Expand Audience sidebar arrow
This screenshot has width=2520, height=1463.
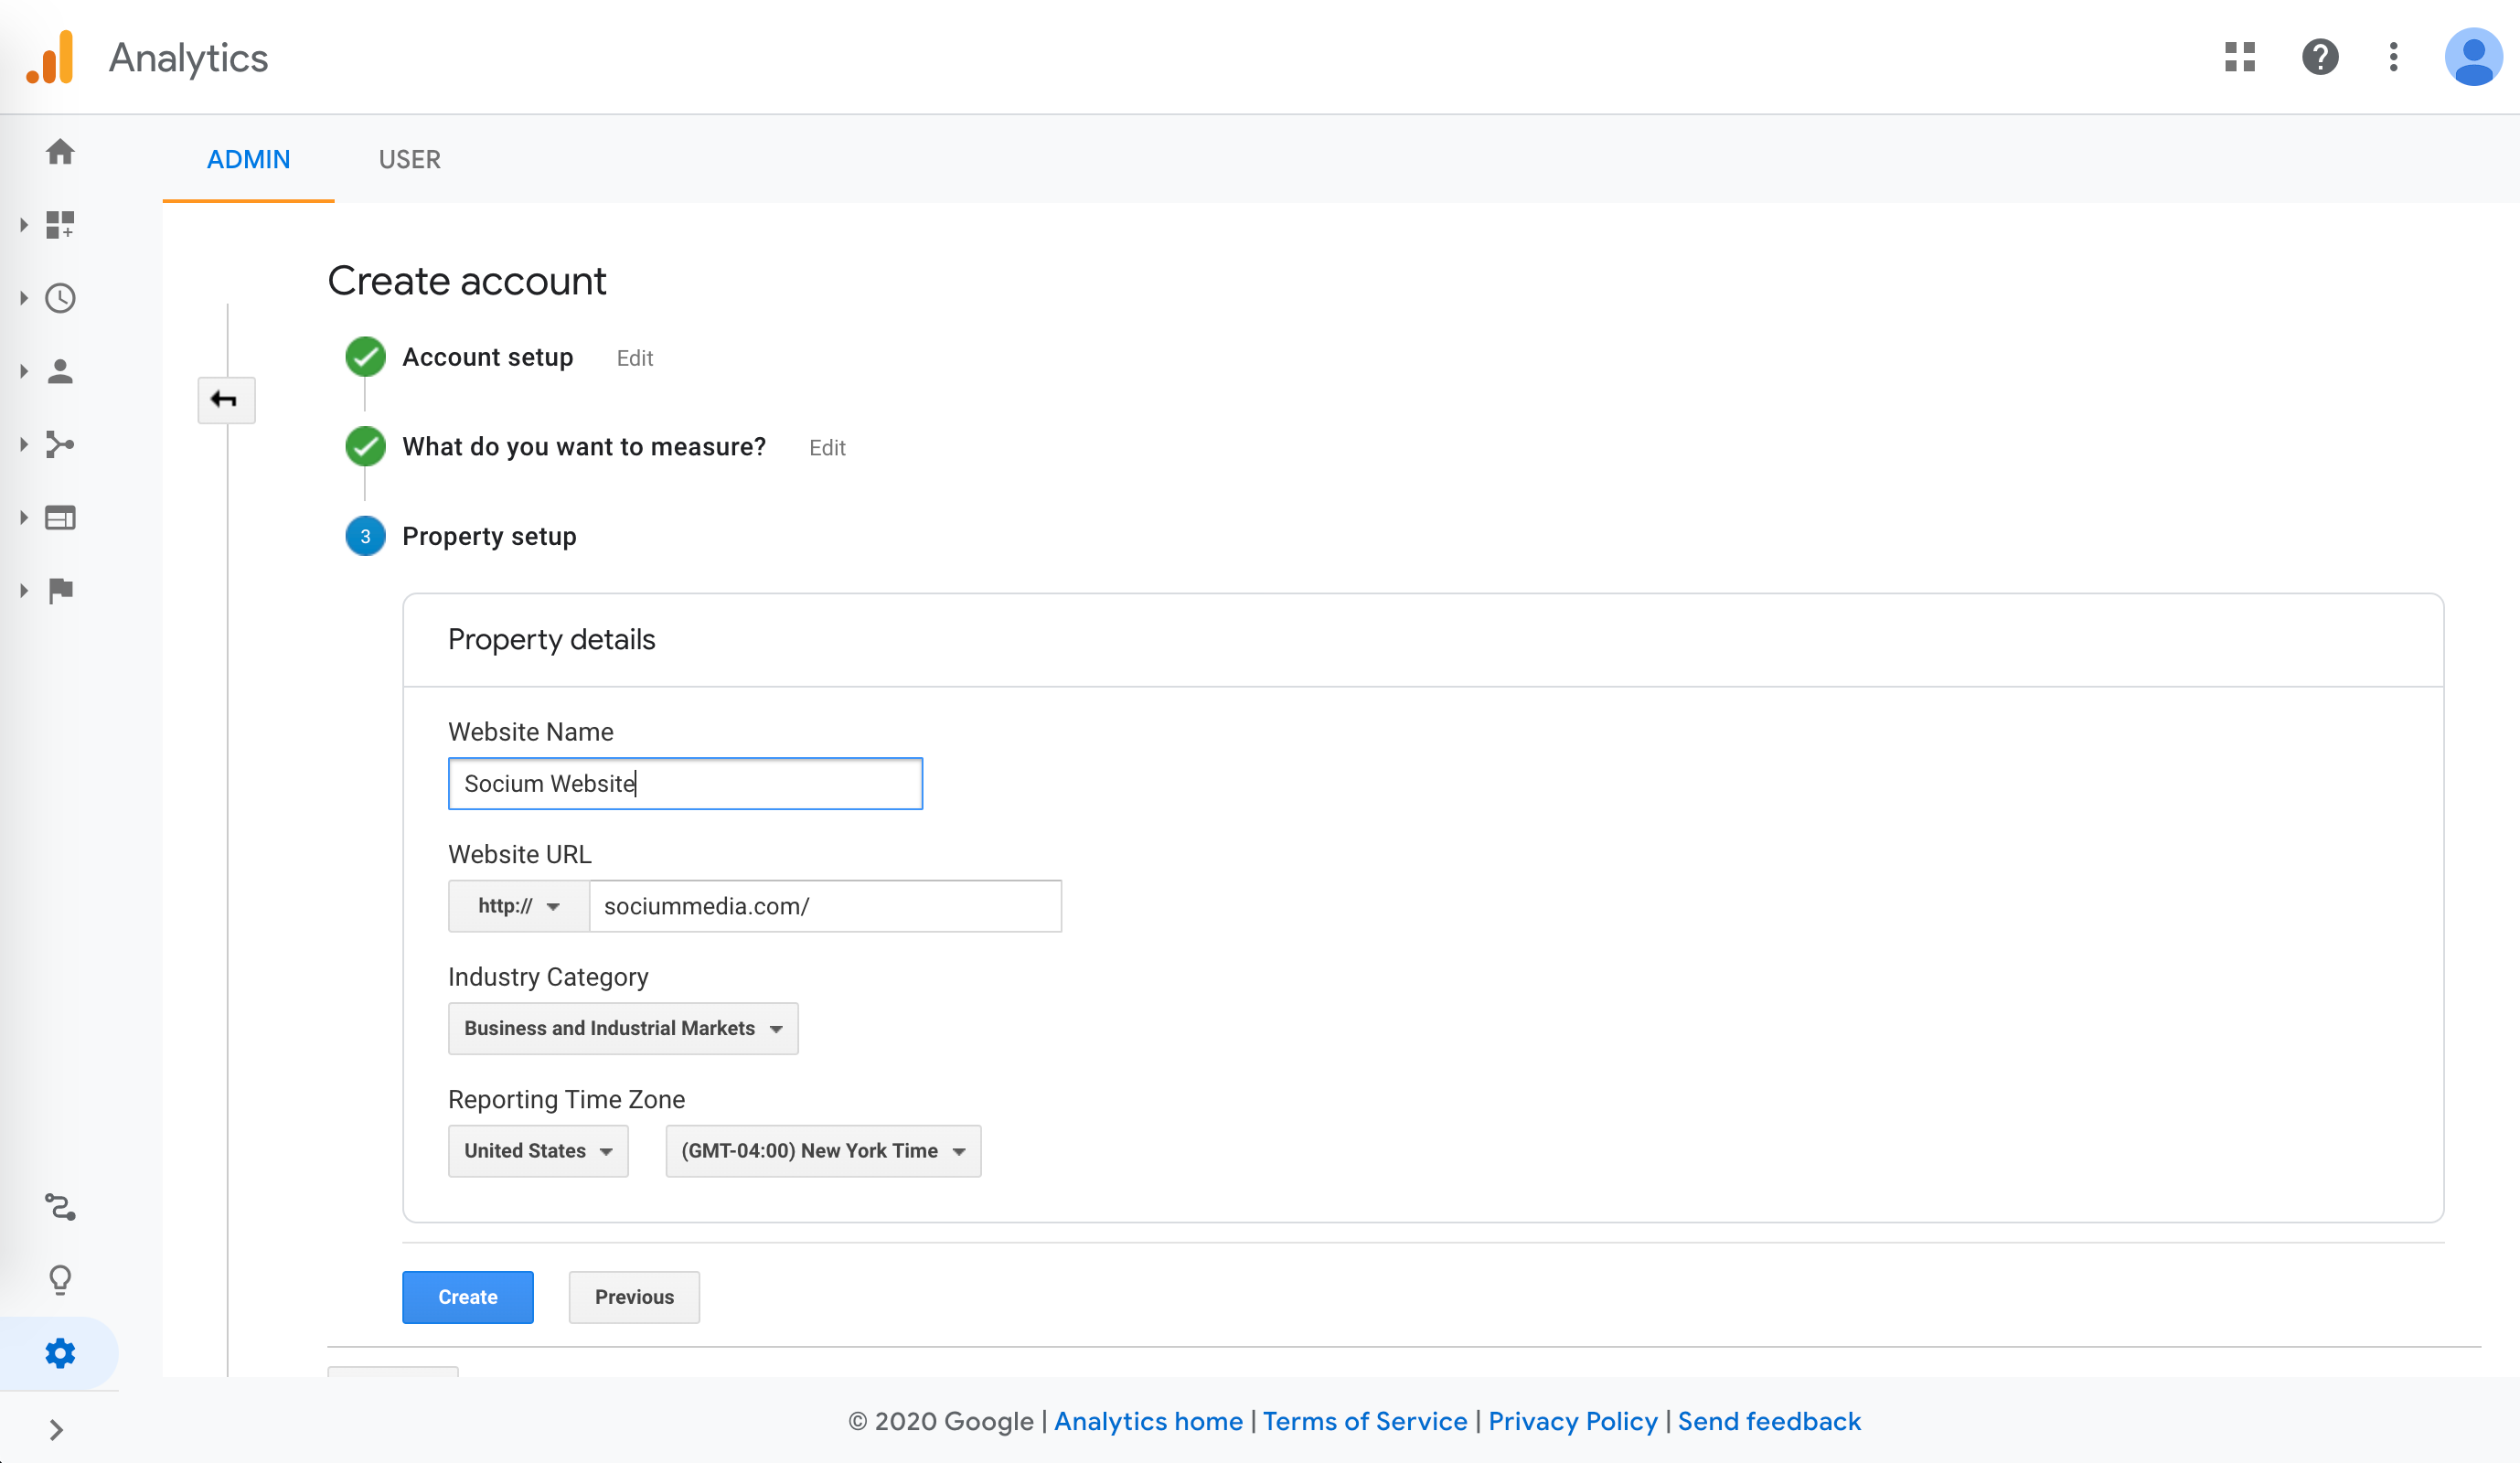coord(24,371)
